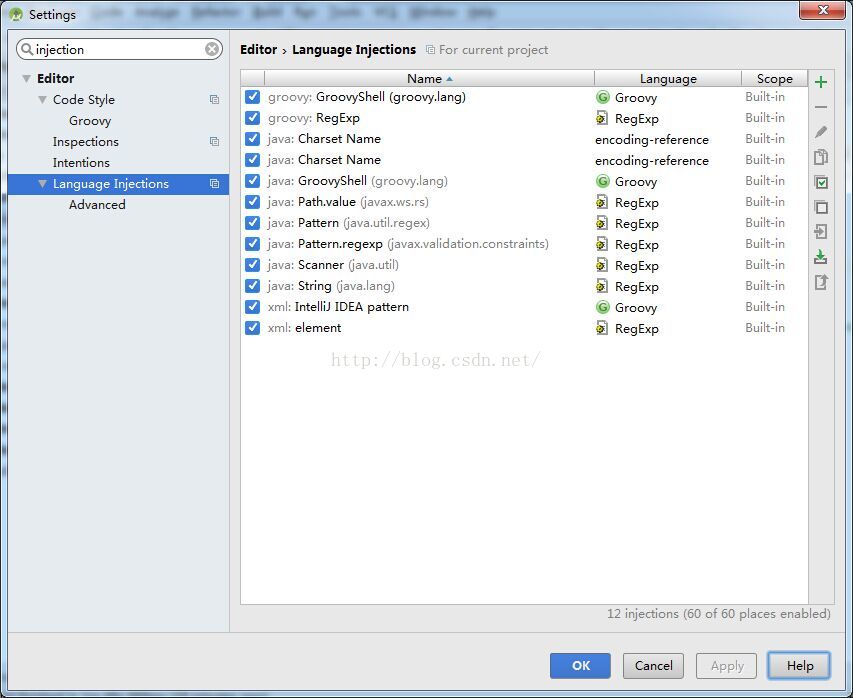Screen dimensions: 853x698
Task: Uncheck java: Pattern (java.util.regex) checkbox
Action: tap(252, 223)
